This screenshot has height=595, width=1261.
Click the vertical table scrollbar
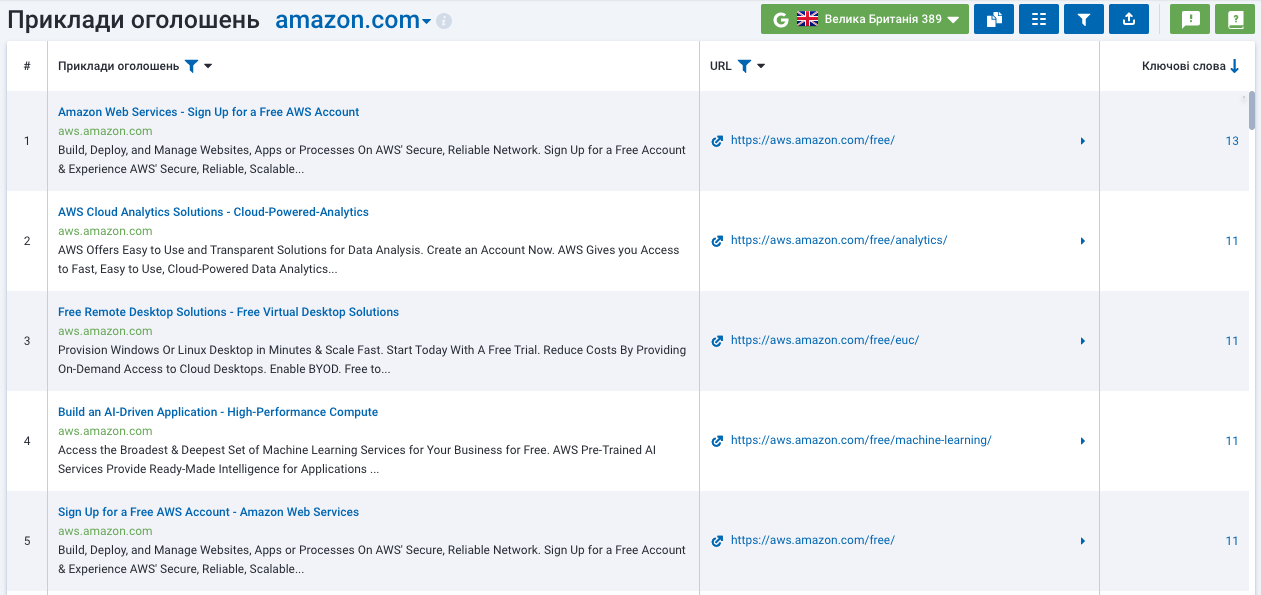(x=1251, y=110)
